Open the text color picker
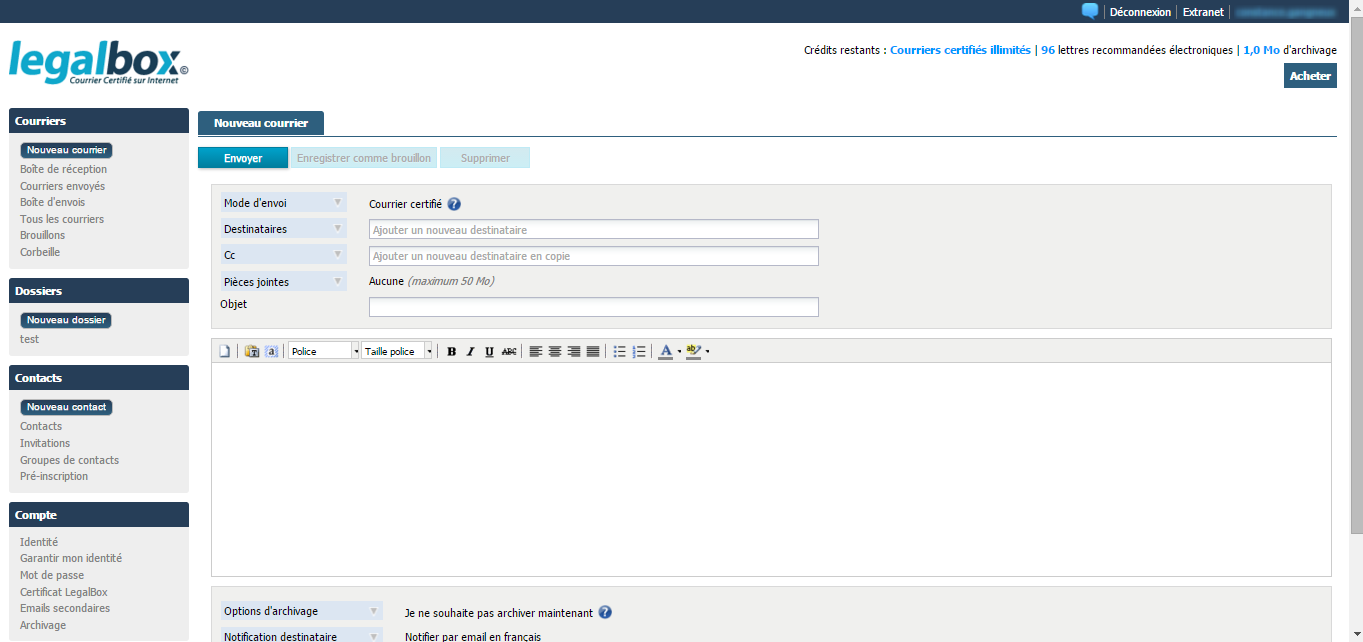 [x=666, y=351]
